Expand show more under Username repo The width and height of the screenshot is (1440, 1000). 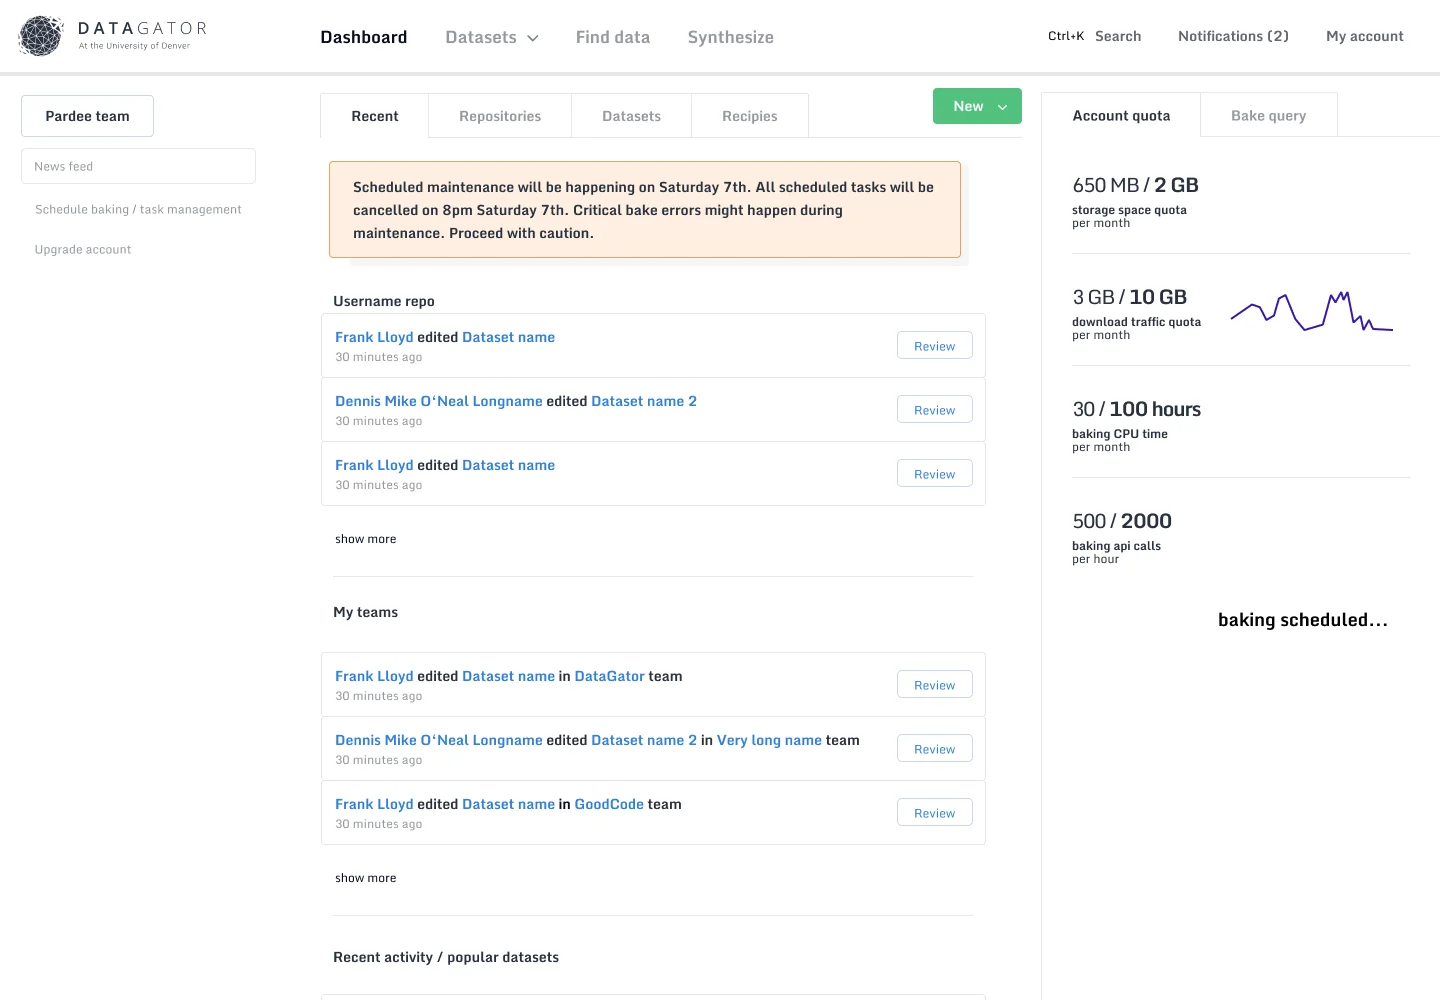[x=365, y=539]
